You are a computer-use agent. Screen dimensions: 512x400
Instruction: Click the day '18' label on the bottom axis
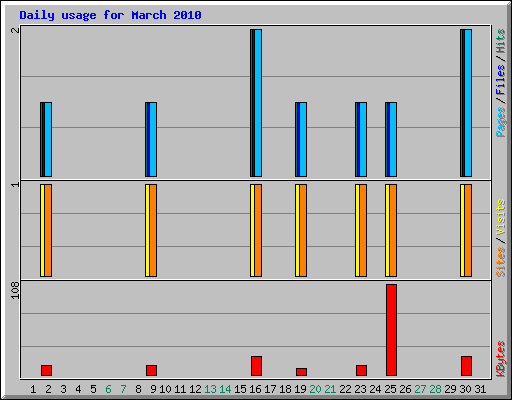[x=285, y=389]
